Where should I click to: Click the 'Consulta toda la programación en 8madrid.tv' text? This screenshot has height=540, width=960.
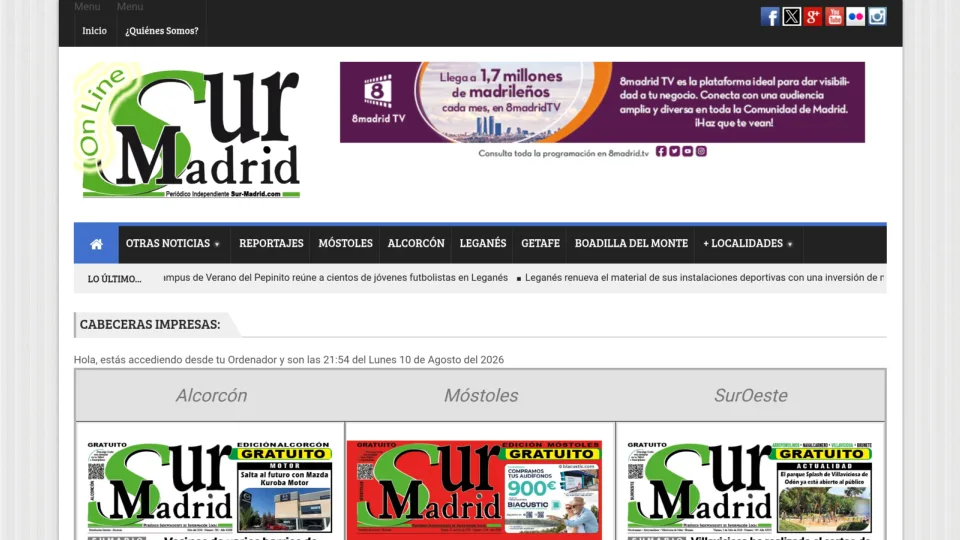[x=563, y=153]
